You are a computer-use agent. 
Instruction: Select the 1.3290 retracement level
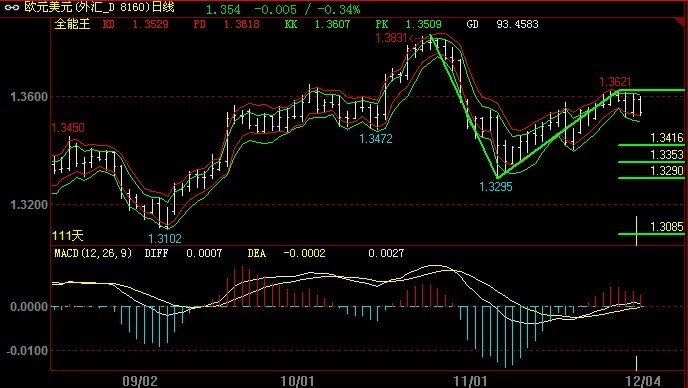(666, 171)
